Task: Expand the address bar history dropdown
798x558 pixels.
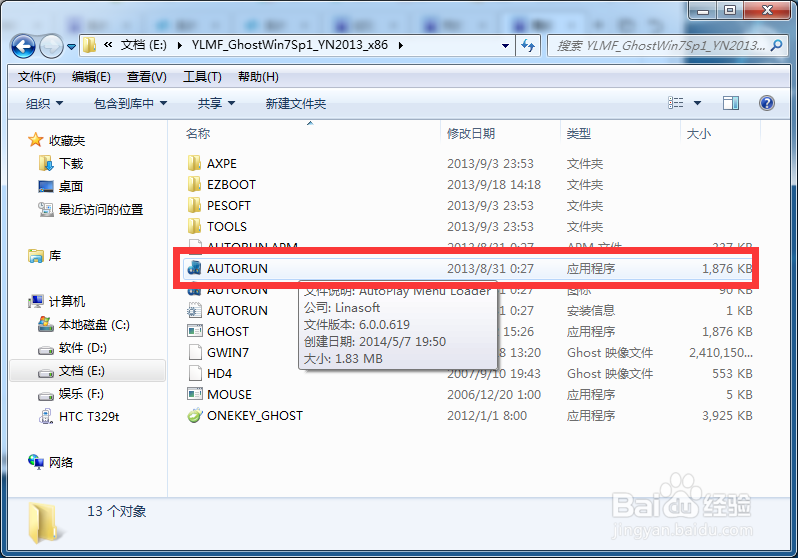Action: pyautogui.click(x=505, y=46)
